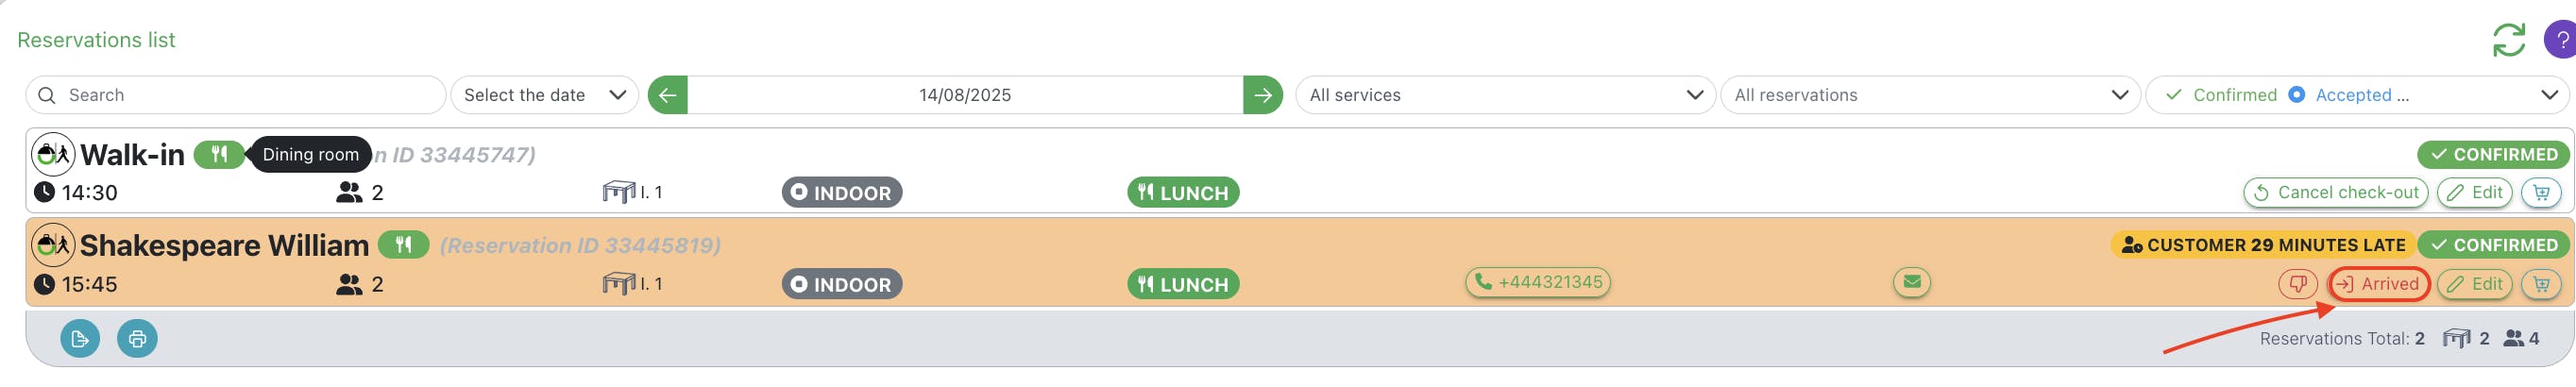The image size is (2576, 387).
Task: Click Cancel check-out for Walk-in
Action: [2335, 193]
